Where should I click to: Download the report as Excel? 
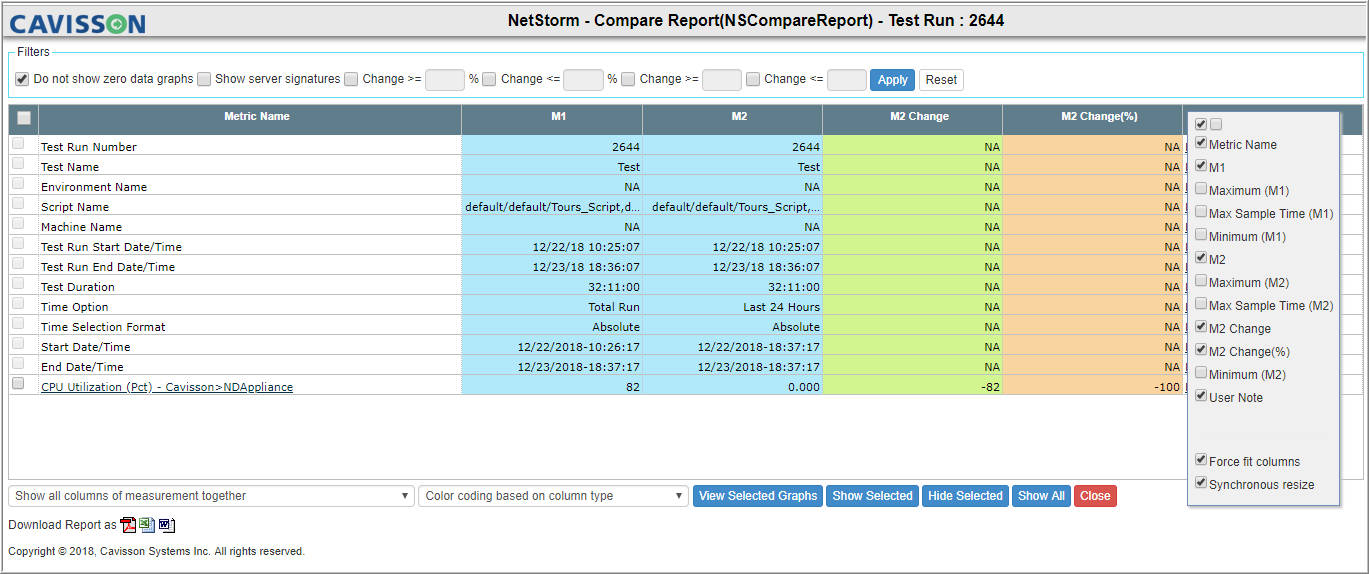(x=147, y=525)
